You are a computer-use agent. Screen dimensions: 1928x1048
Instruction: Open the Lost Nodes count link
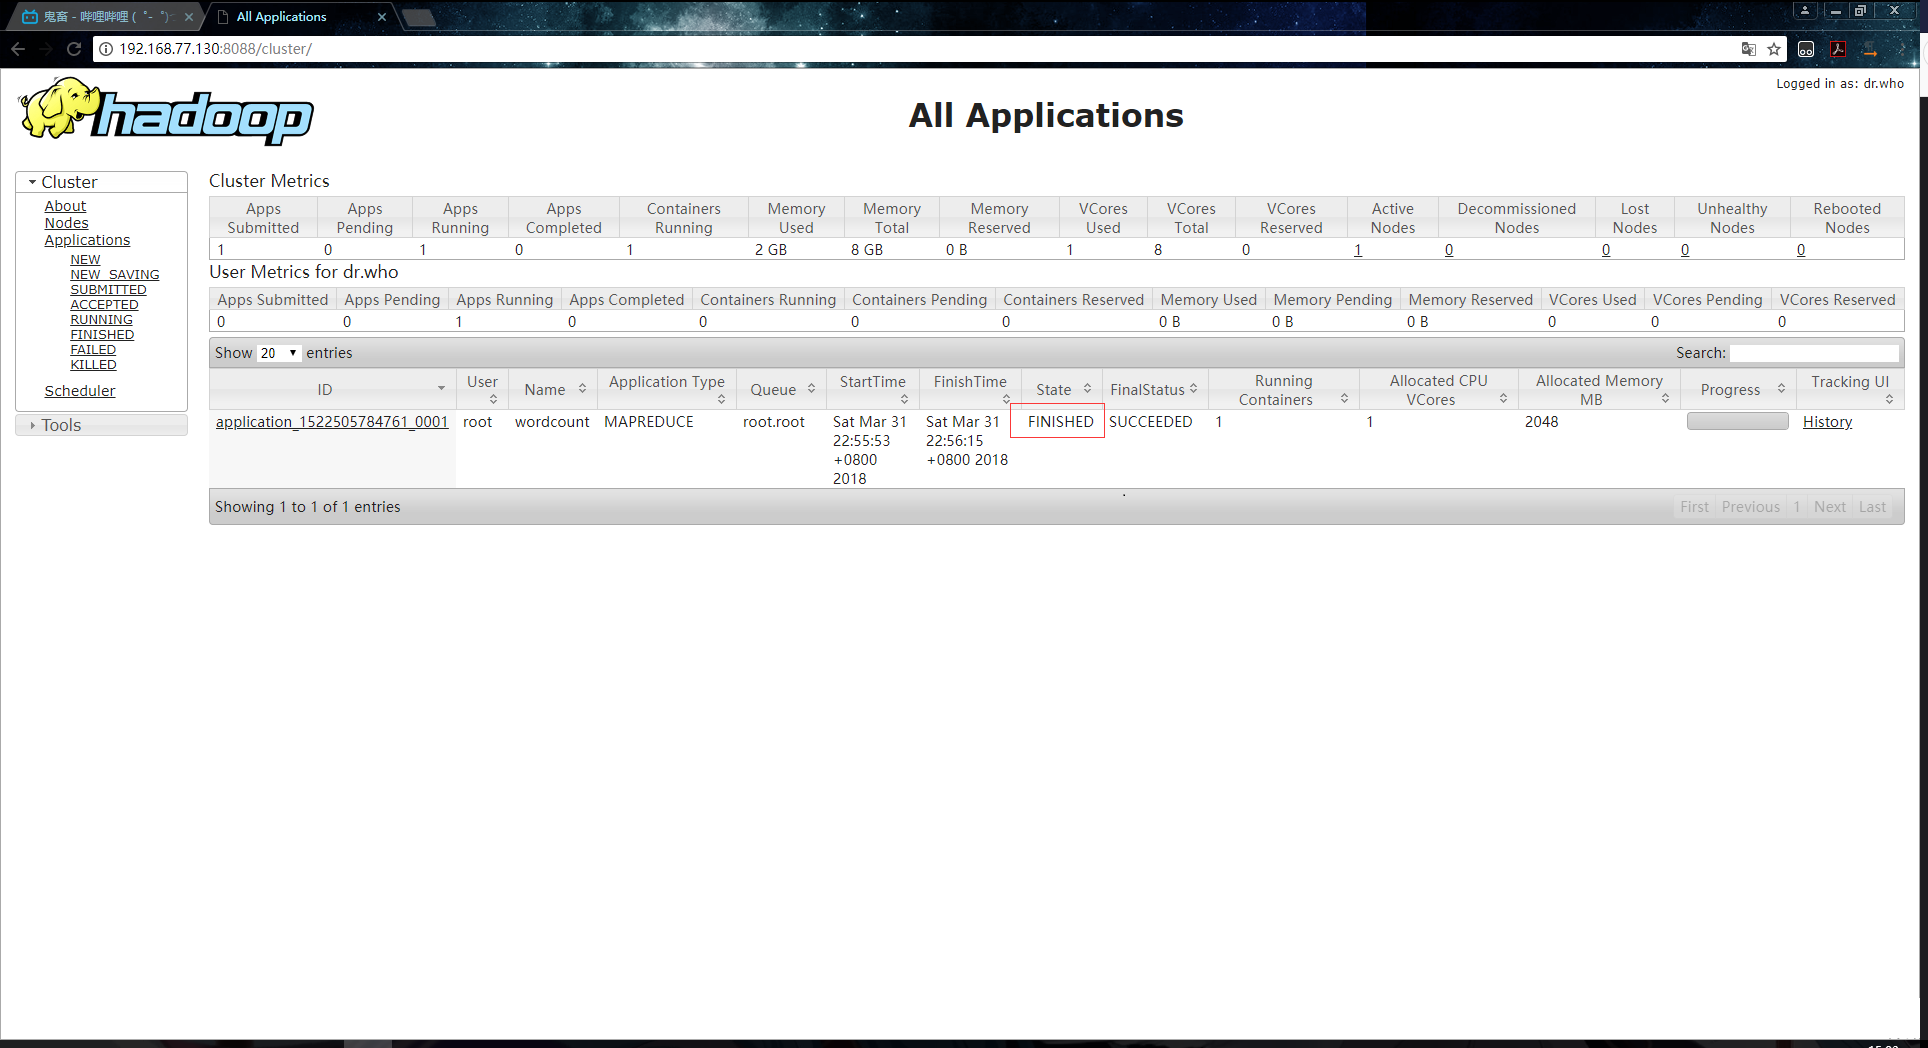pyautogui.click(x=1606, y=250)
